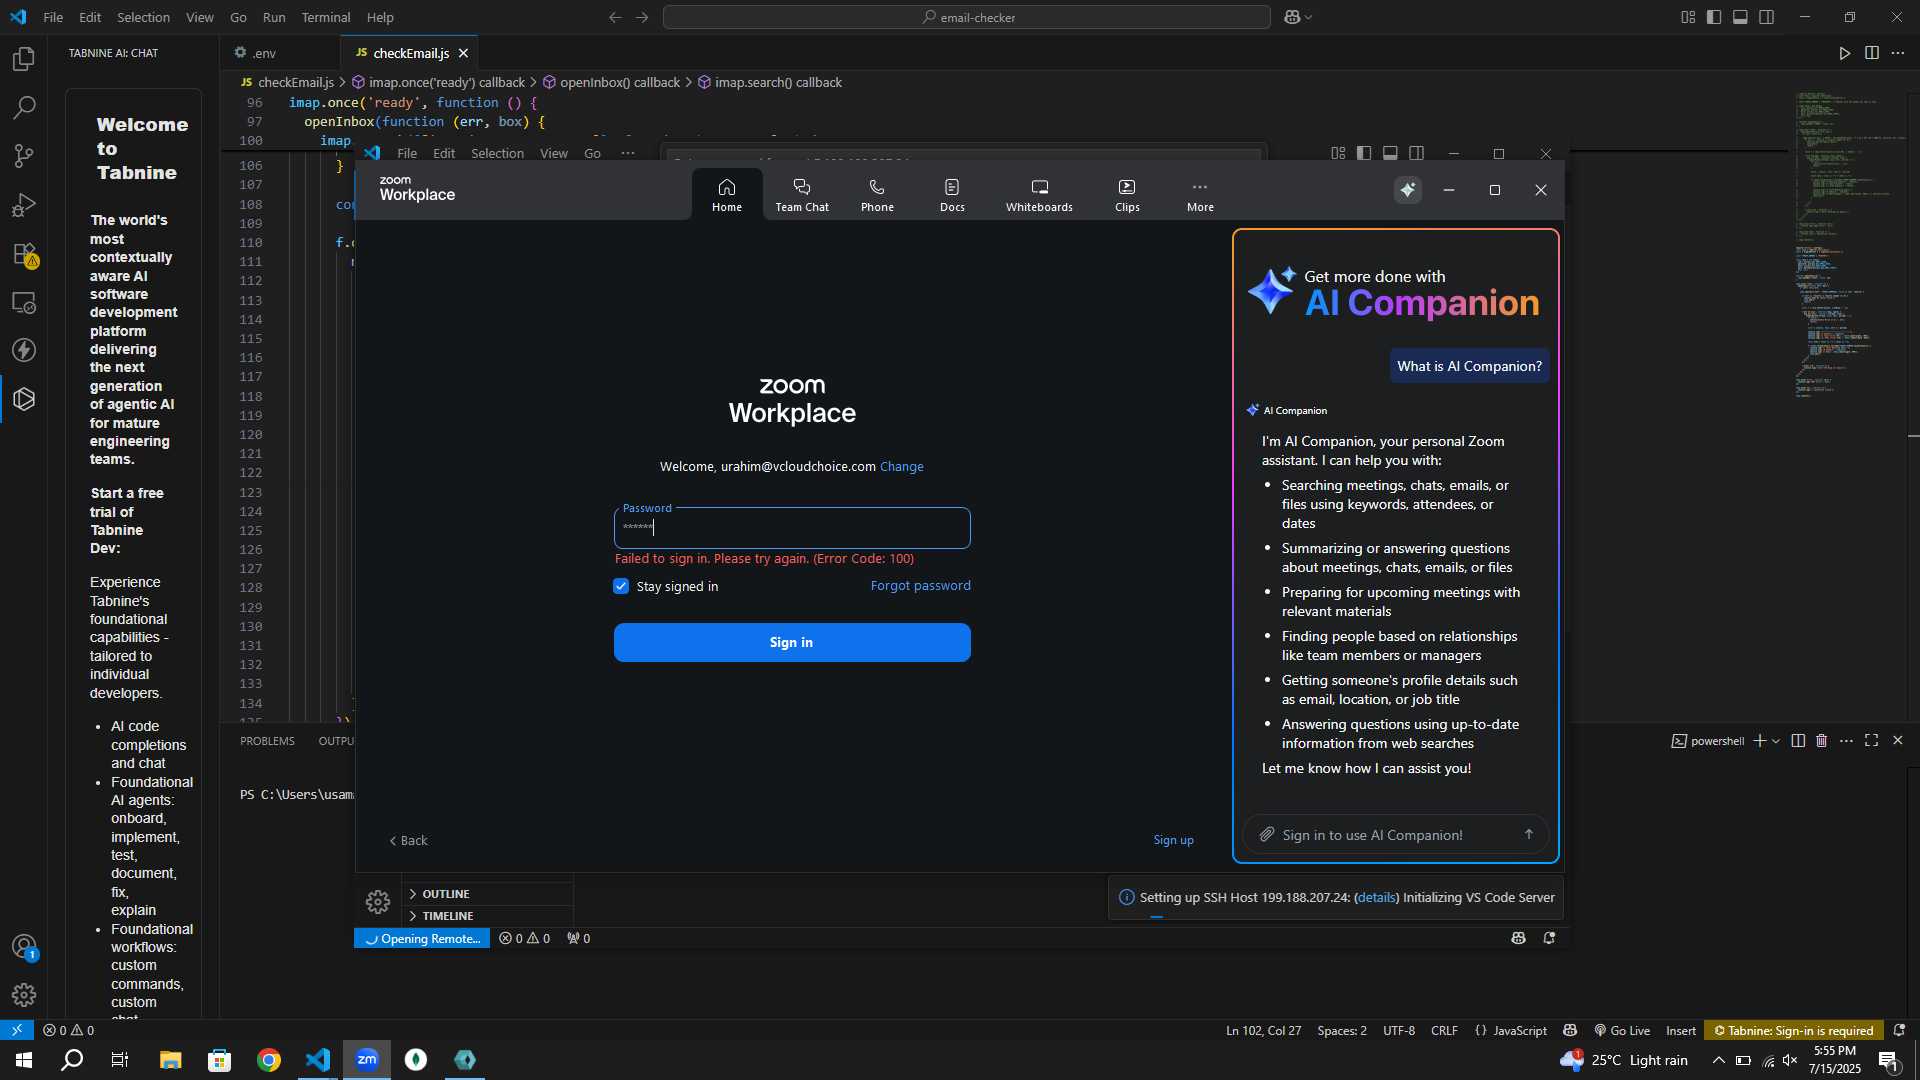Click the attachment paperclip in AI Companion
This screenshot has height=1080, width=1920.
click(x=1266, y=834)
